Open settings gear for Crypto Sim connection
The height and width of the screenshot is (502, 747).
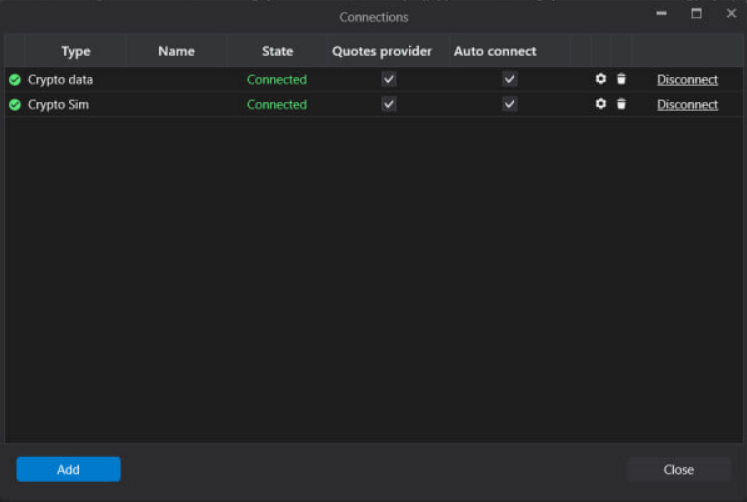tap(600, 104)
